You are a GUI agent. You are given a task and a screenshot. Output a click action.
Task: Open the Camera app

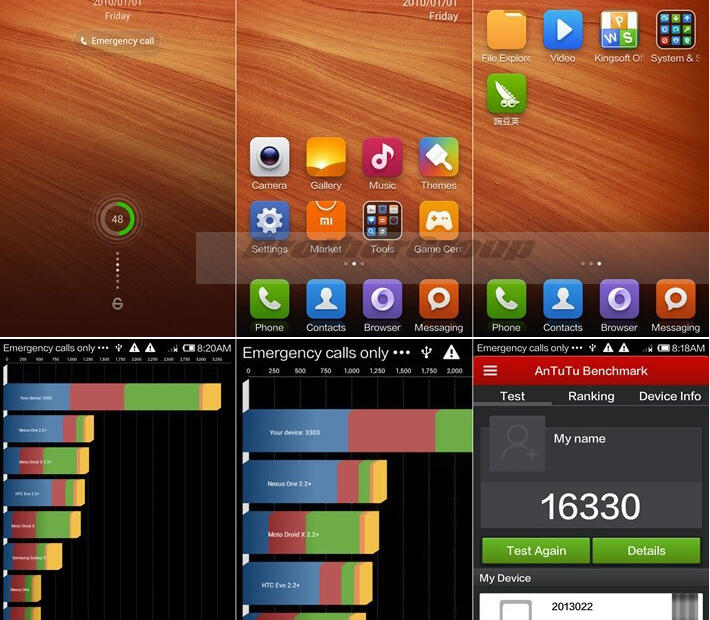pyautogui.click(x=269, y=157)
